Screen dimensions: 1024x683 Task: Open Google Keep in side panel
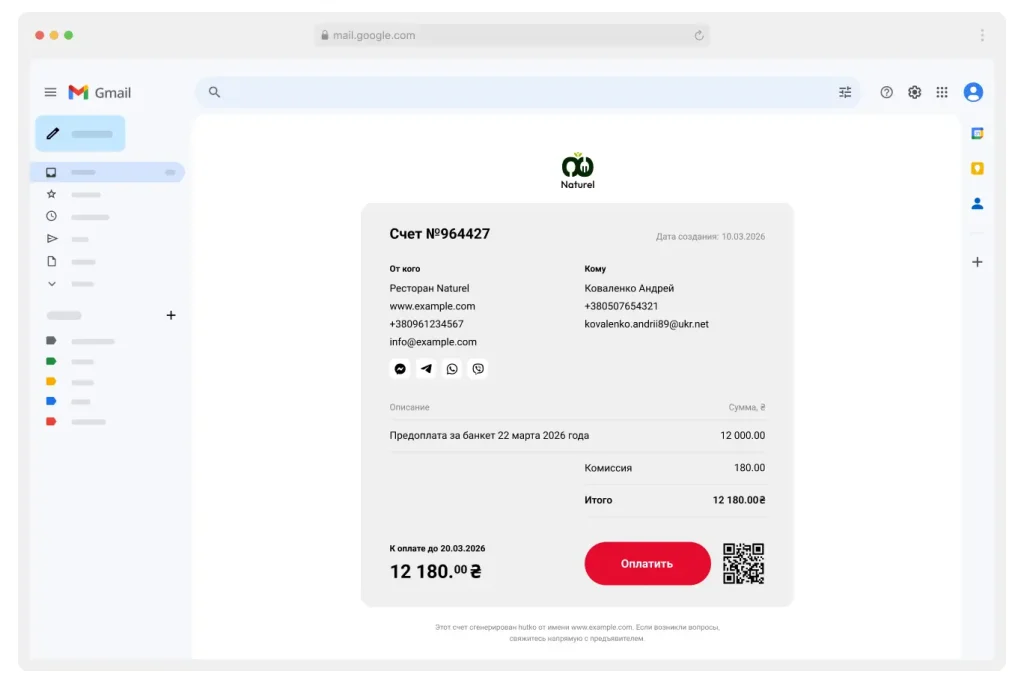point(977,168)
